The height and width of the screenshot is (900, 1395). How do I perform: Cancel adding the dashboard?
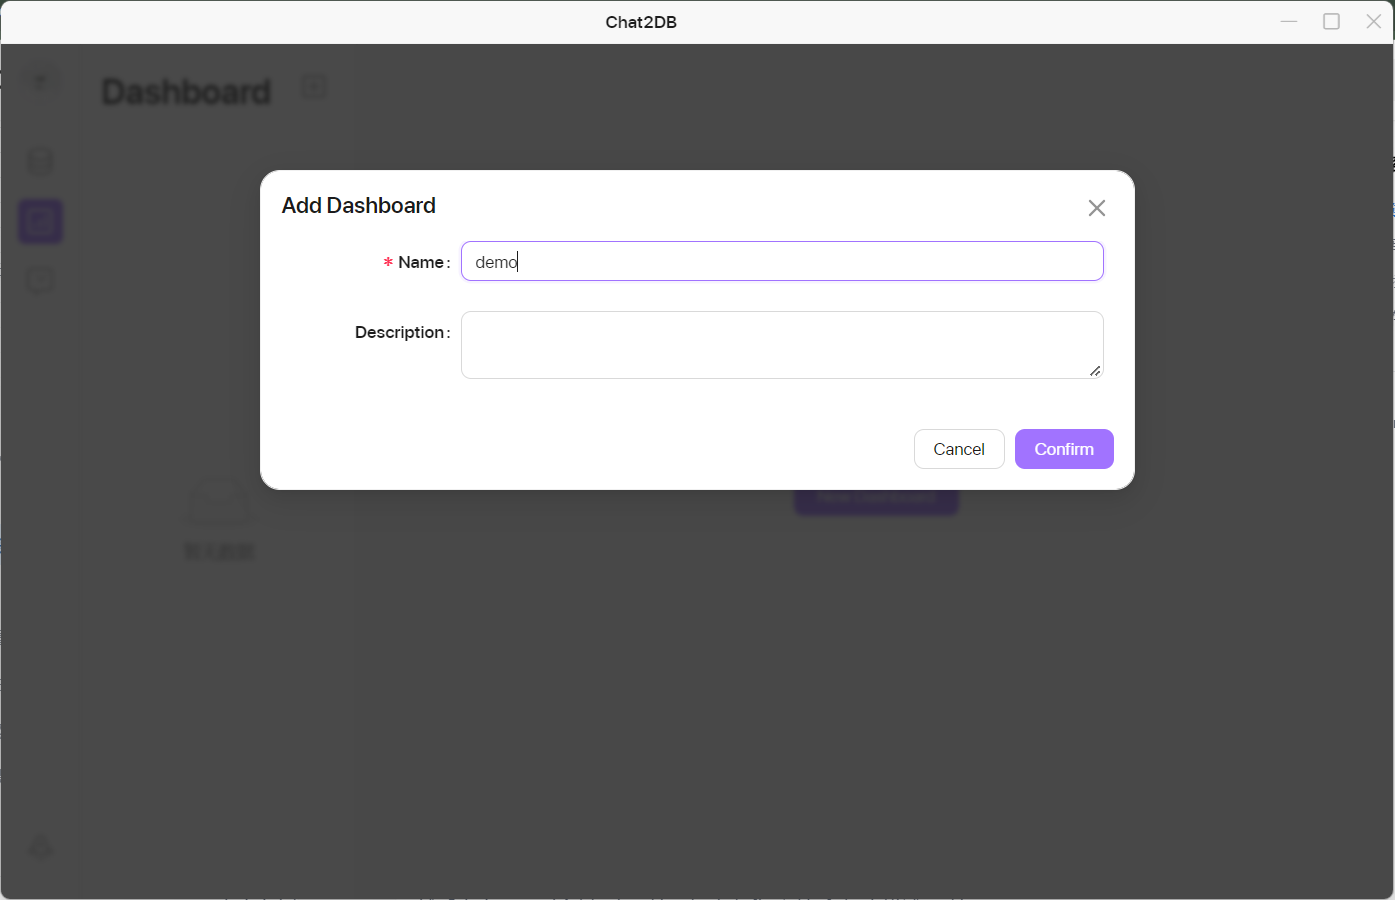click(x=959, y=449)
